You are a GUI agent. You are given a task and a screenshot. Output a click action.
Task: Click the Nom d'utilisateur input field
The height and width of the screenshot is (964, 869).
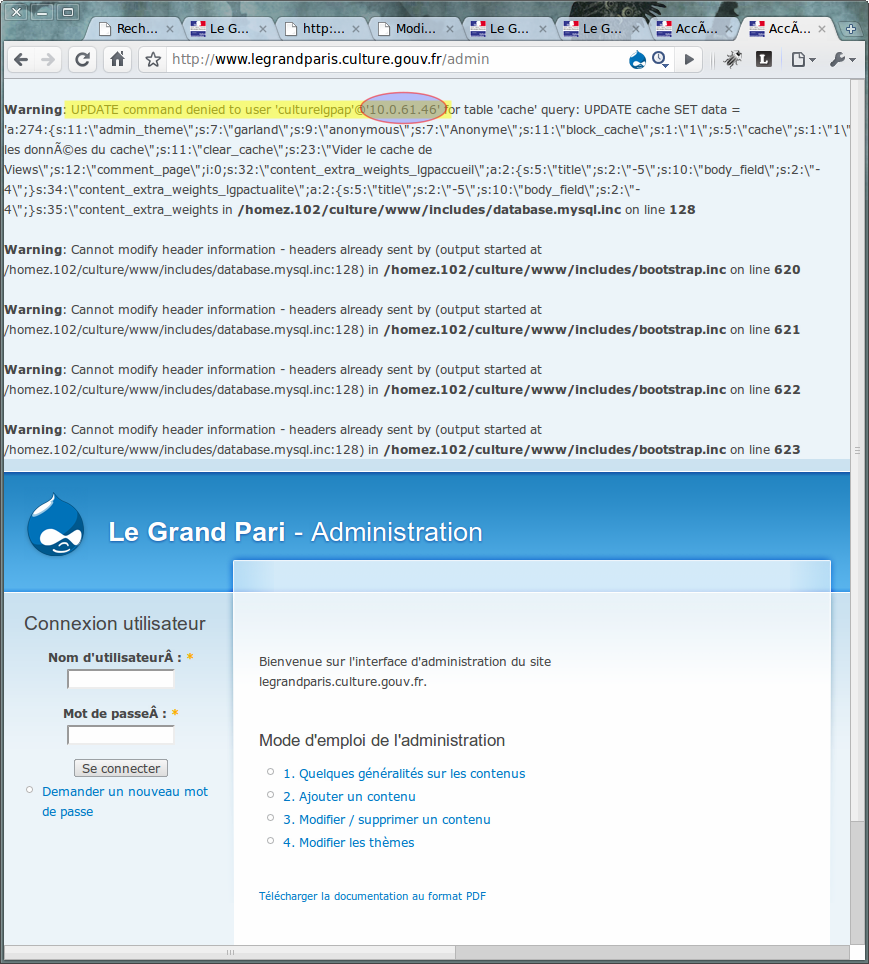tap(121, 679)
